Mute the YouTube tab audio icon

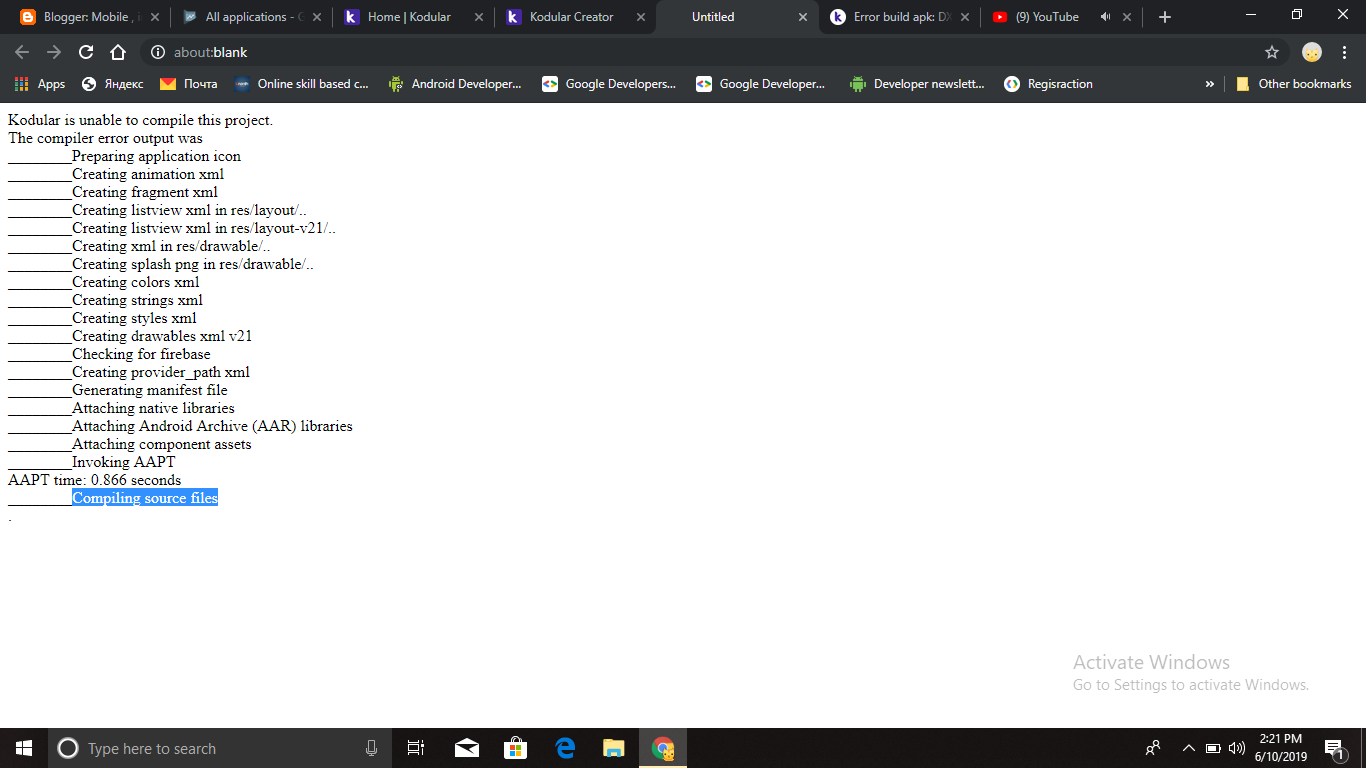tap(1105, 17)
